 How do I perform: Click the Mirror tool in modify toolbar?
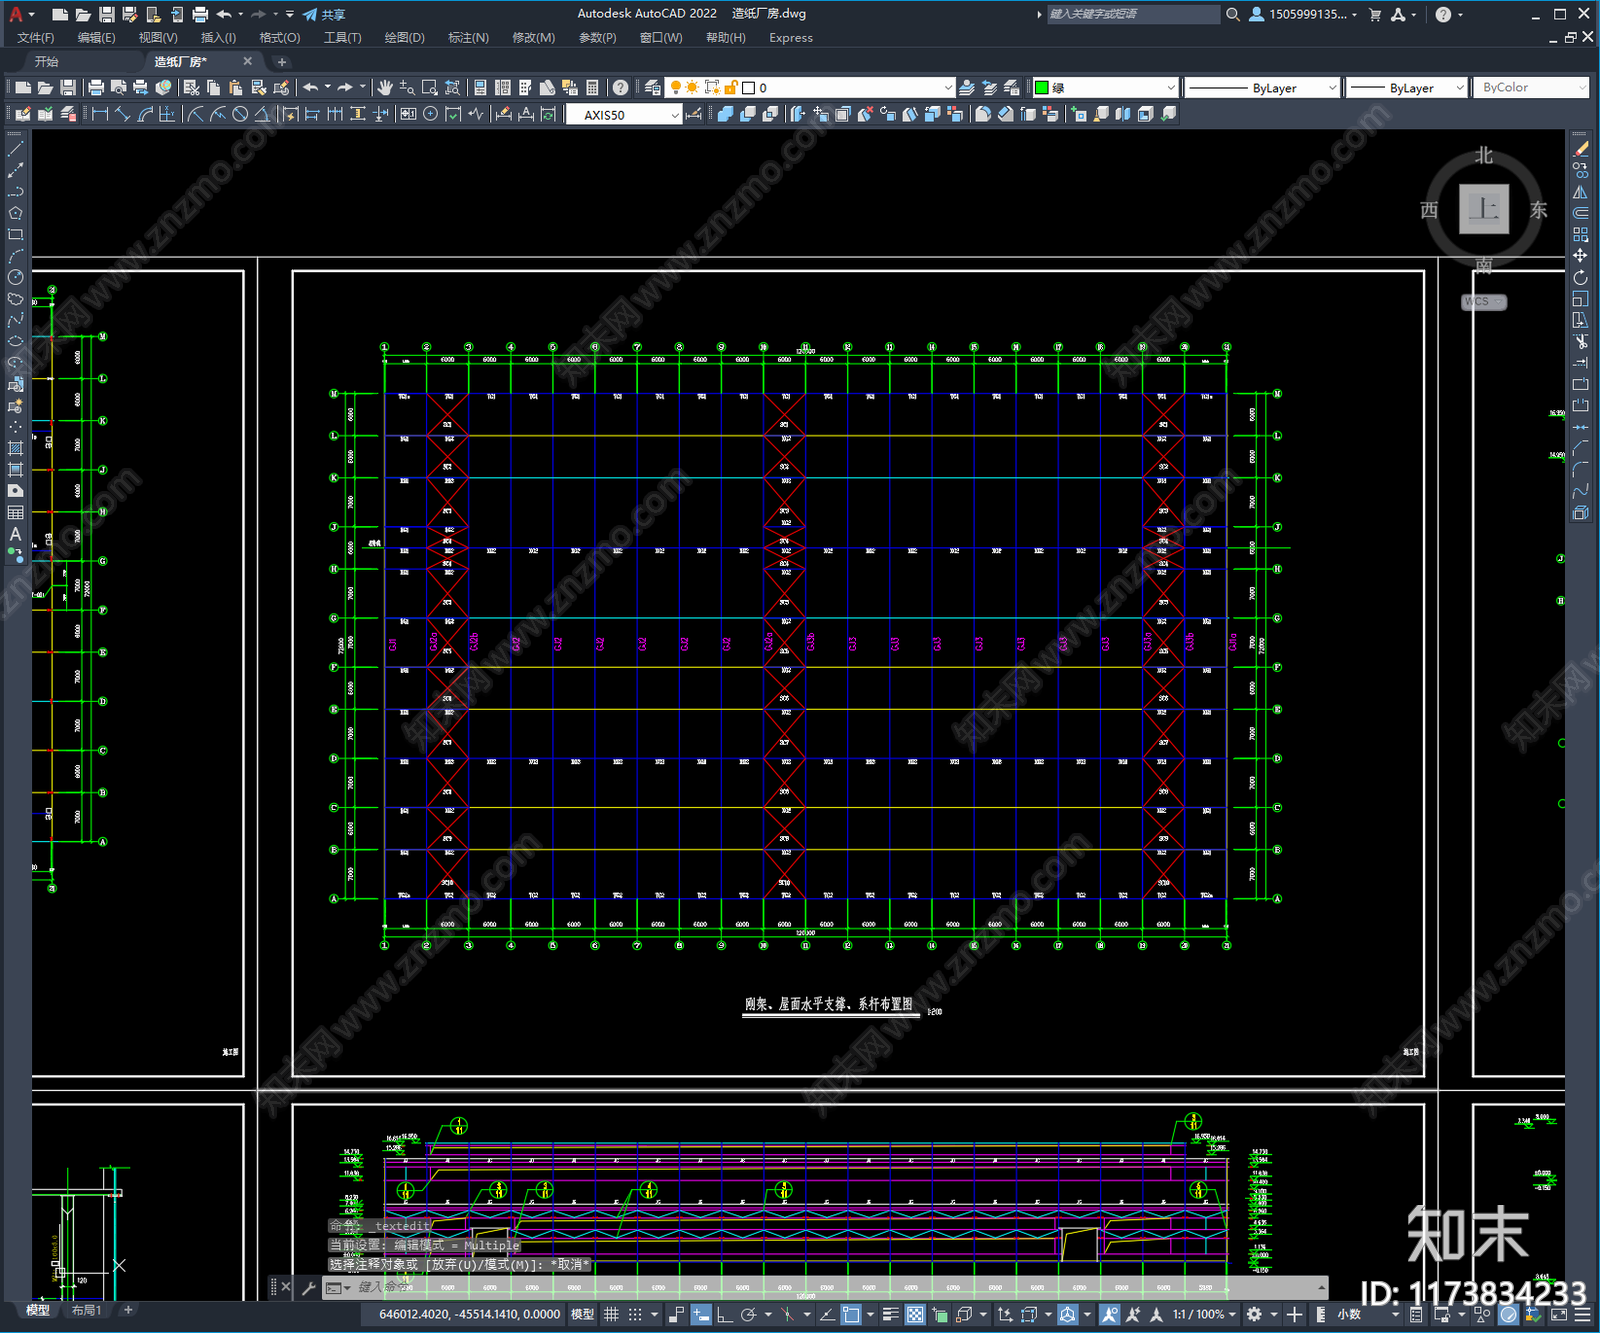tap(1580, 192)
